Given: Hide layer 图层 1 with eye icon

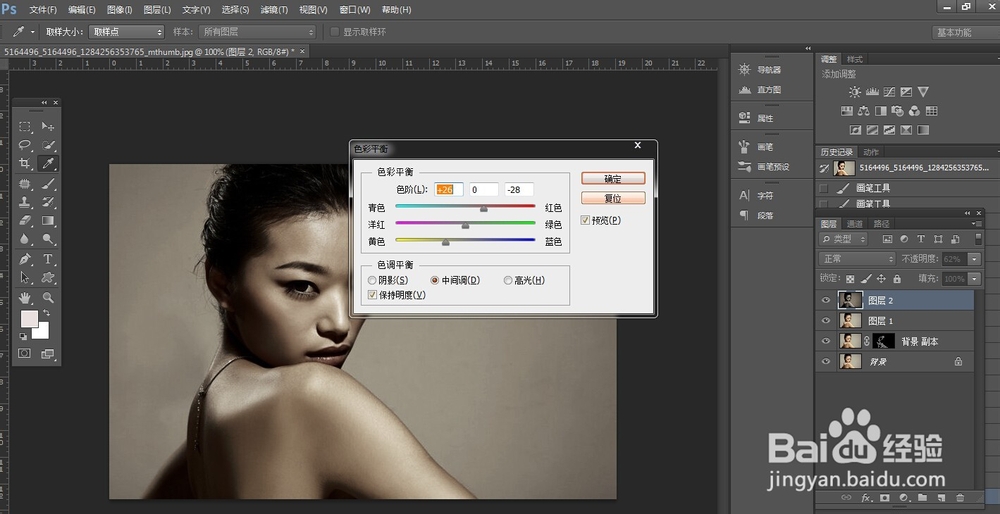Looking at the screenshot, I should pos(826,320).
